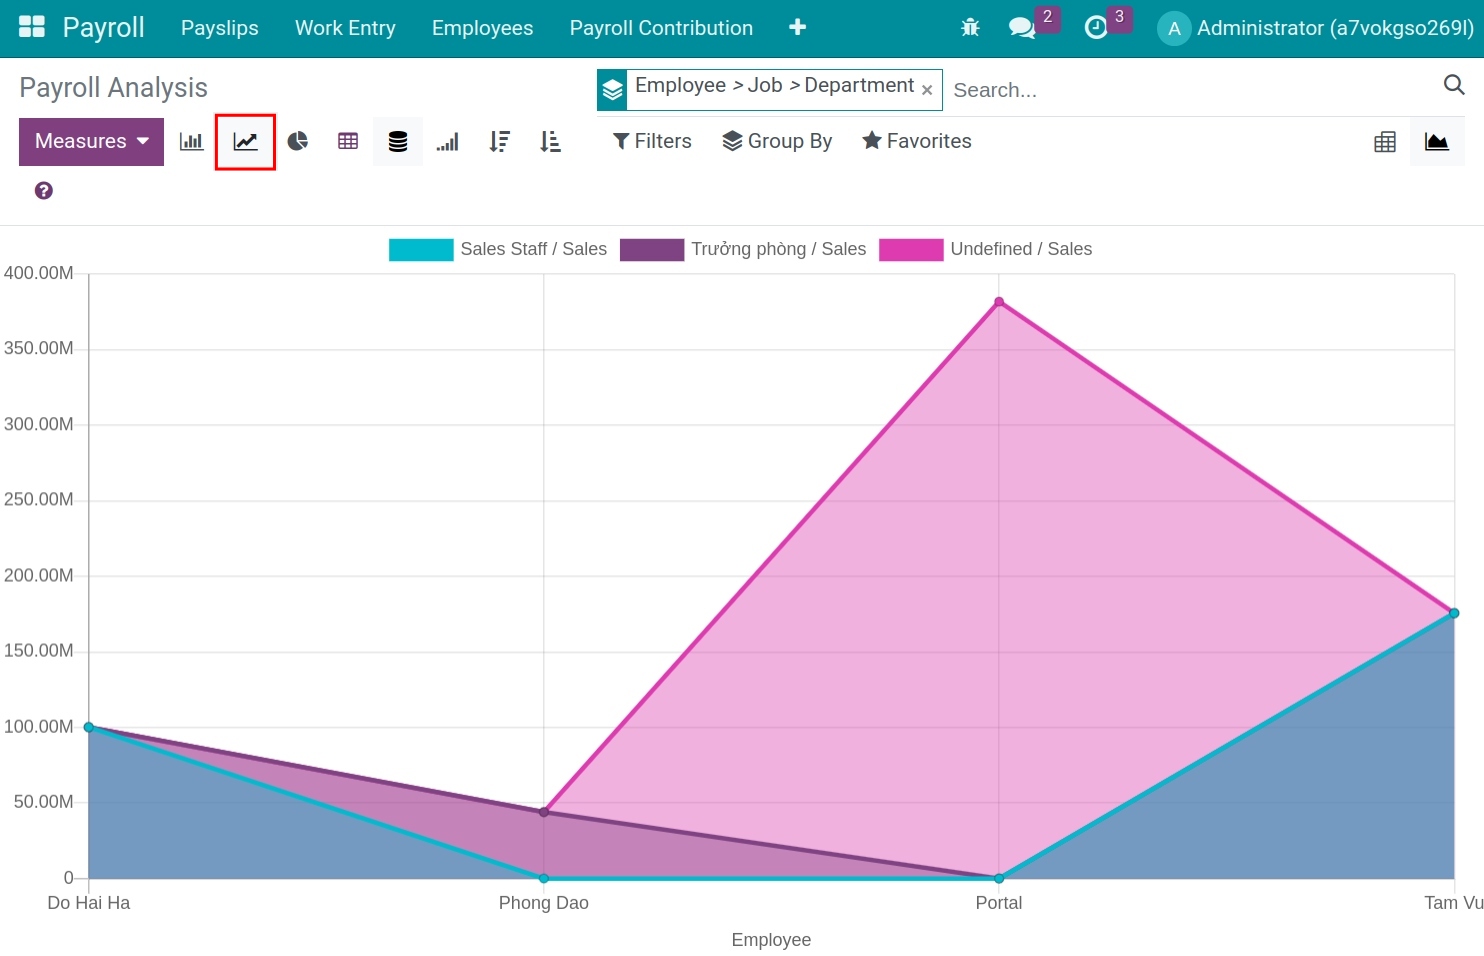
Task: Open the Favorites menu
Action: (916, 141)
